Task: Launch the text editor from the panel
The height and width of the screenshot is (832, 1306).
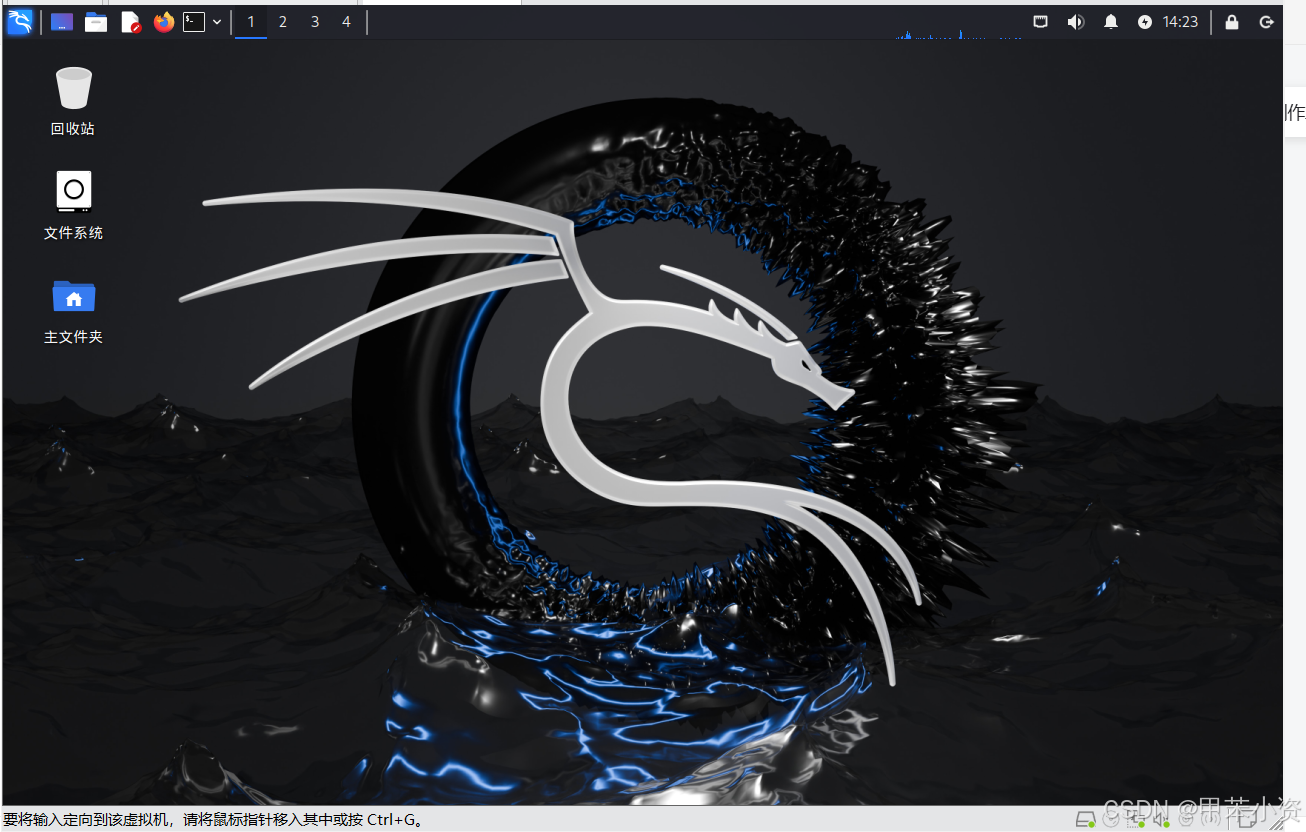Action: coord(130,22)
